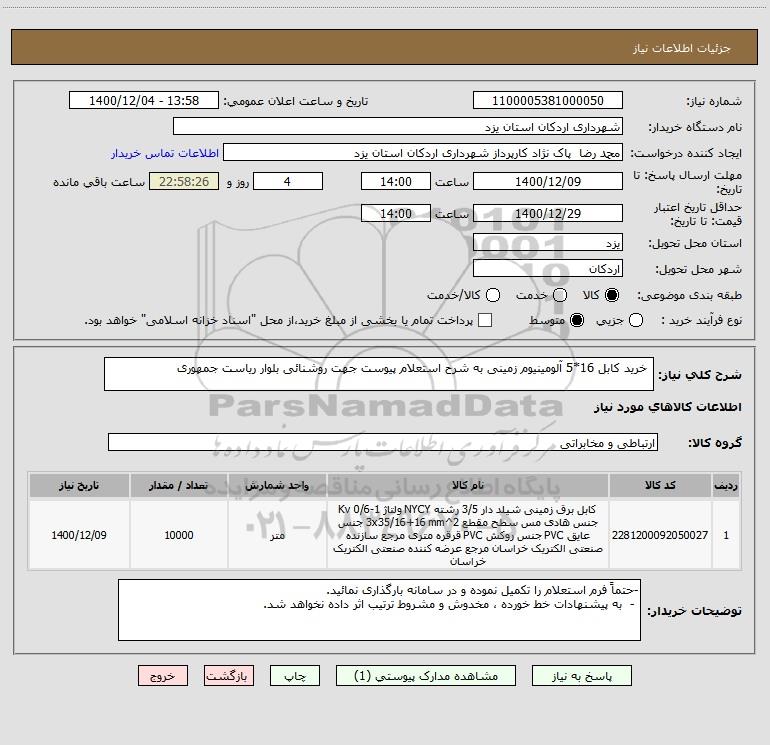Image resolution: width=770 pixels, height=745 pixels.
Task: Click the response deadline date 1400/12/09 field
Action: pos(548,181)
